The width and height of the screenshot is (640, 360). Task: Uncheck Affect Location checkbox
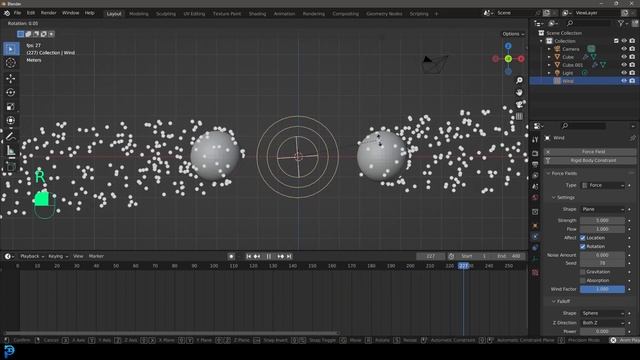click(x=583, y=238)
